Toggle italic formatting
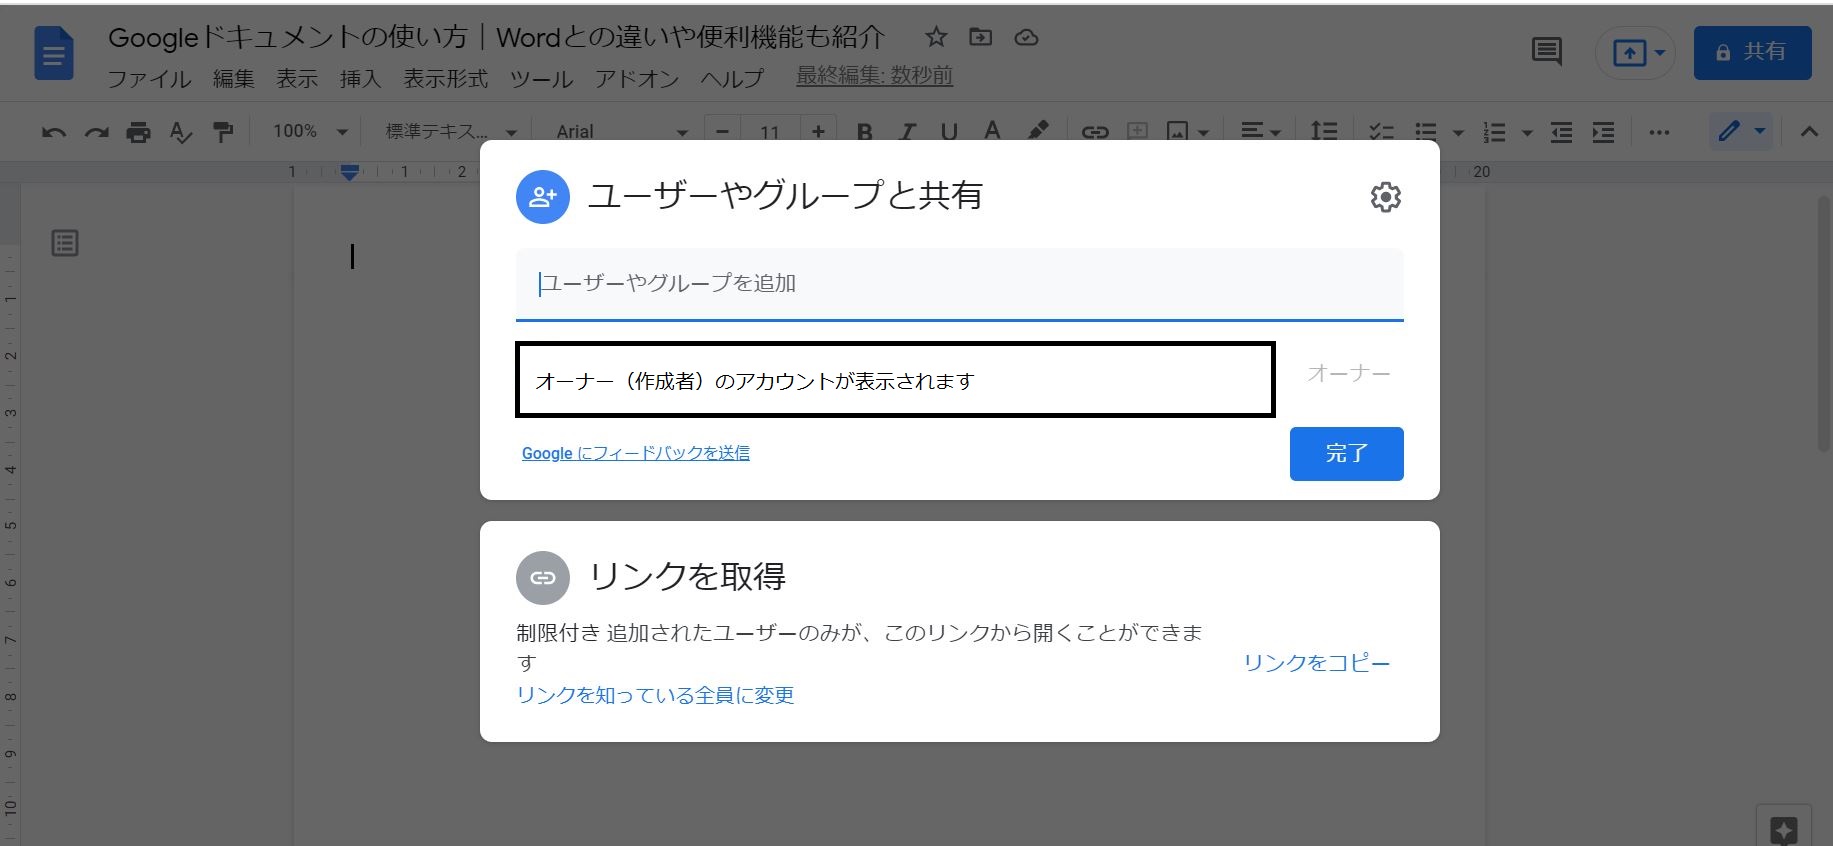This screenshot has width=1833, height=846. 907,132
